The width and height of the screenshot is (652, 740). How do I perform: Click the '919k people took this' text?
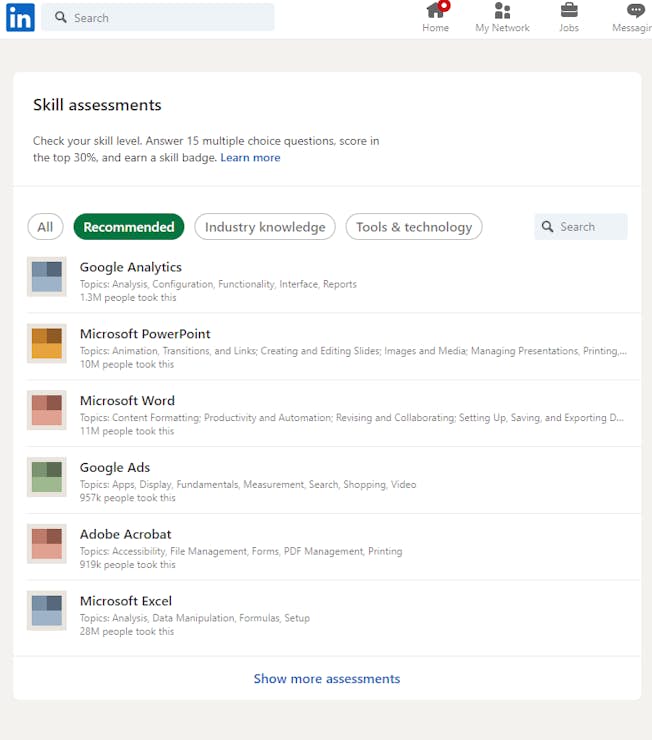(127, 565)
